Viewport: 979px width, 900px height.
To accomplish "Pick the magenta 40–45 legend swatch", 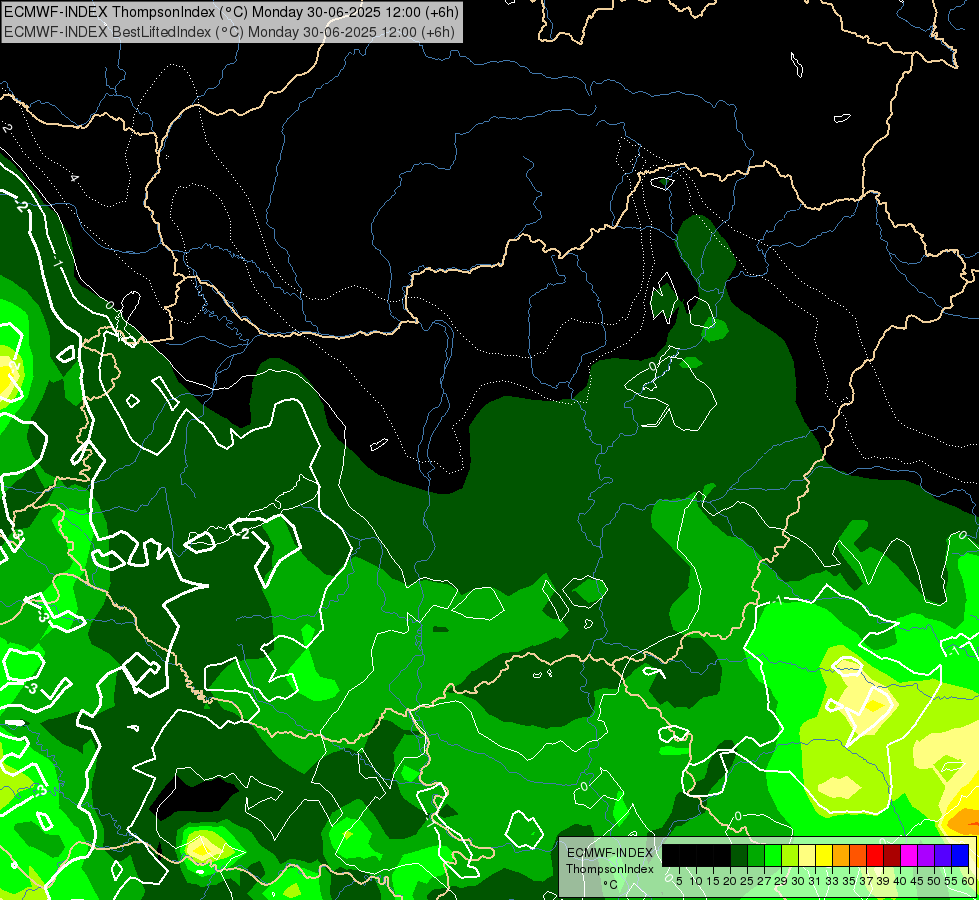I will coord(909,855).
